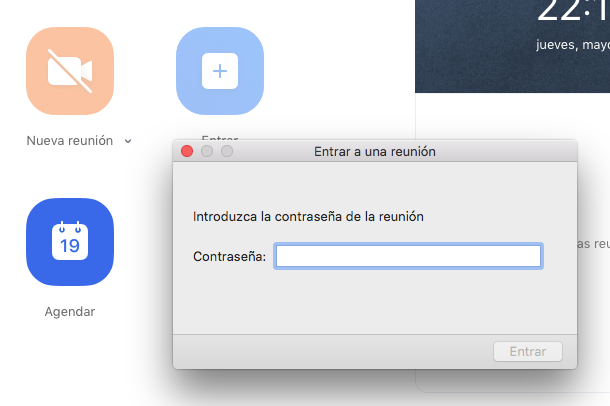Click the clock time in the banner

pyautogui.click(x=572, y=12)
